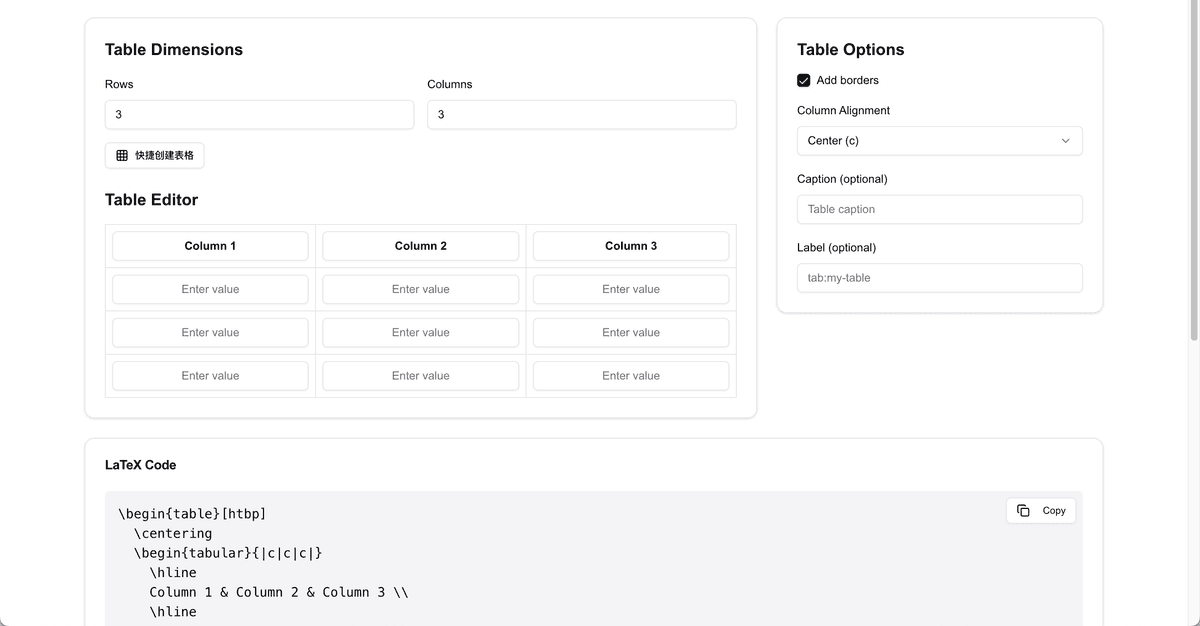Click the \centering code line
This screenshot has height=626, width=1200.
click(173, 533)
